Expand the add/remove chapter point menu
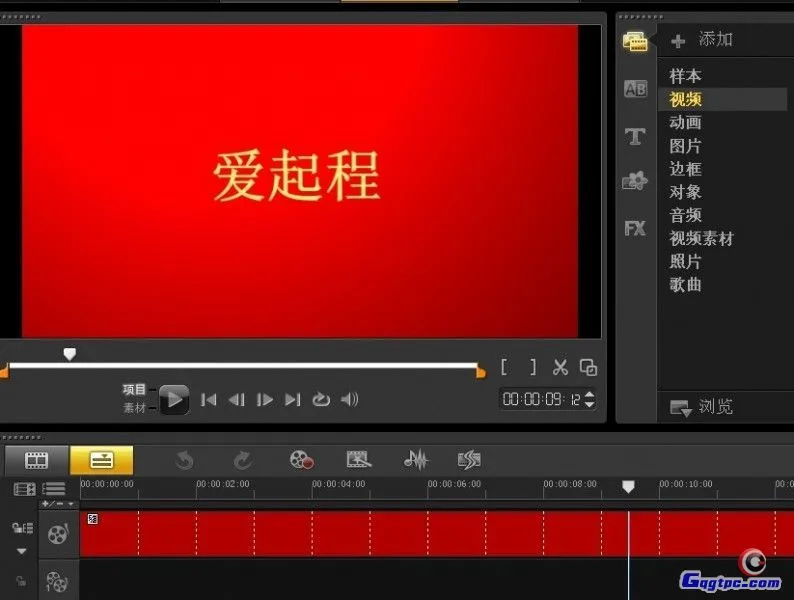This screenshot has height=600, width=794. pyautogui.click(x=59, y=504)
